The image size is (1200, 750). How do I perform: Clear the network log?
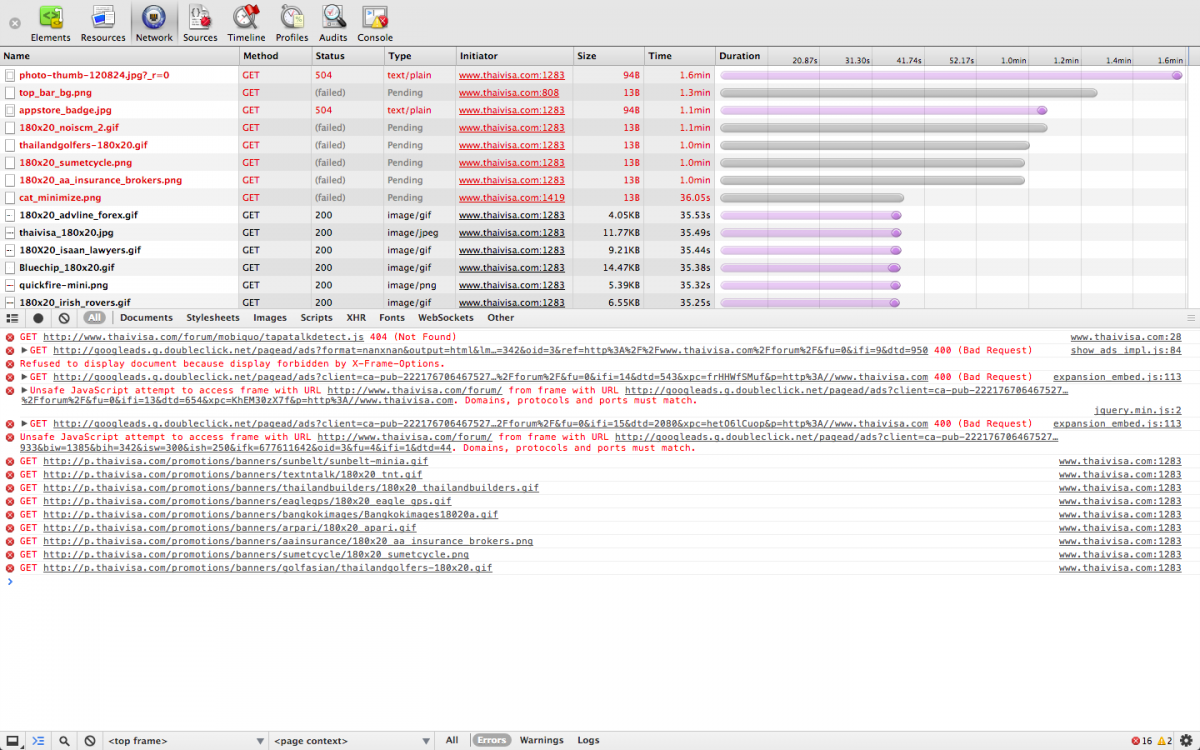(x=64, y=318)
